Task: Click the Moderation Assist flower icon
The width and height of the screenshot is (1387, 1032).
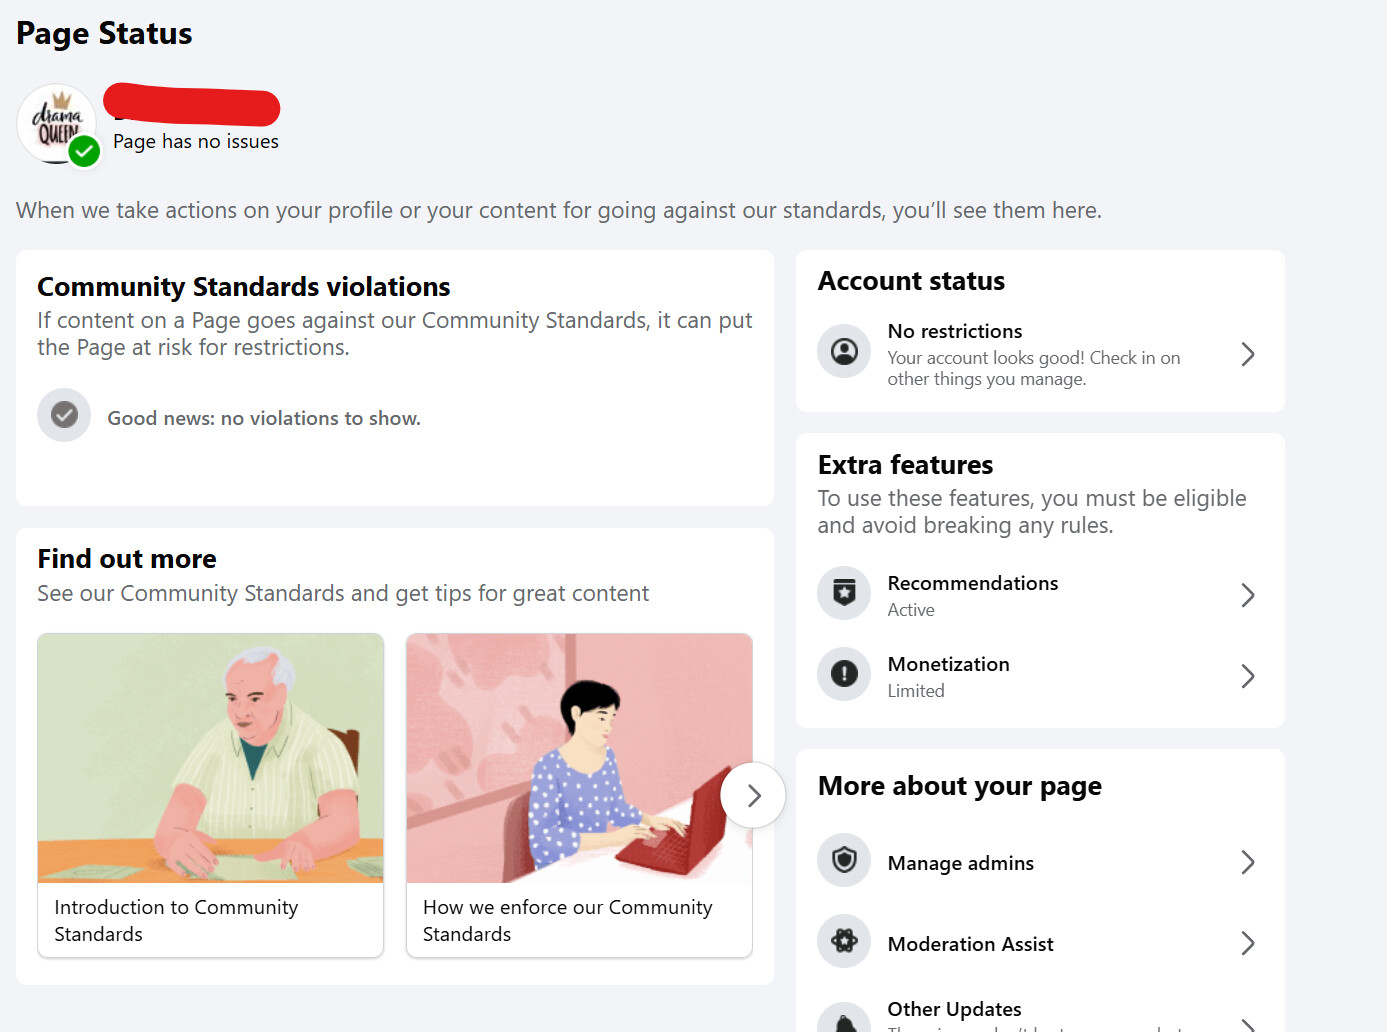Action: (844, 941)
